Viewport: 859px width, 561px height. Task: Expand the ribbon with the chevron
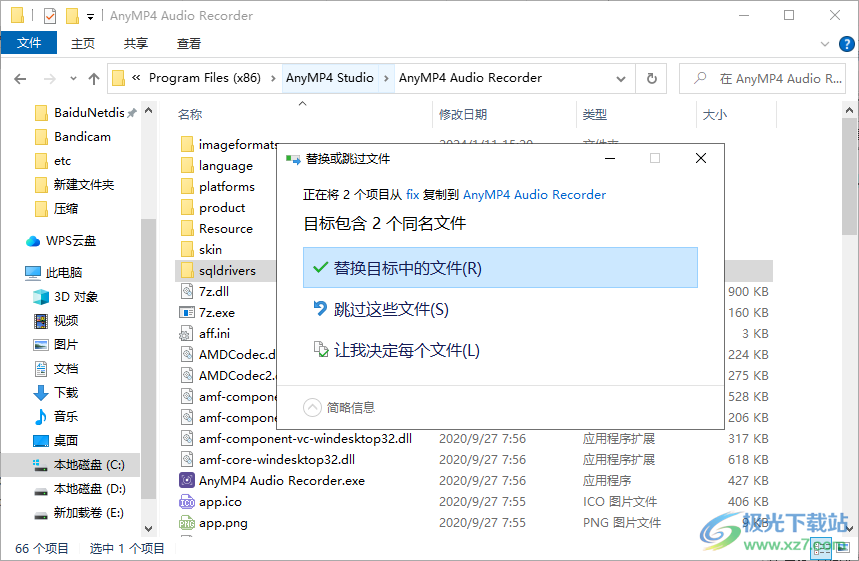[x=825, y=44]
